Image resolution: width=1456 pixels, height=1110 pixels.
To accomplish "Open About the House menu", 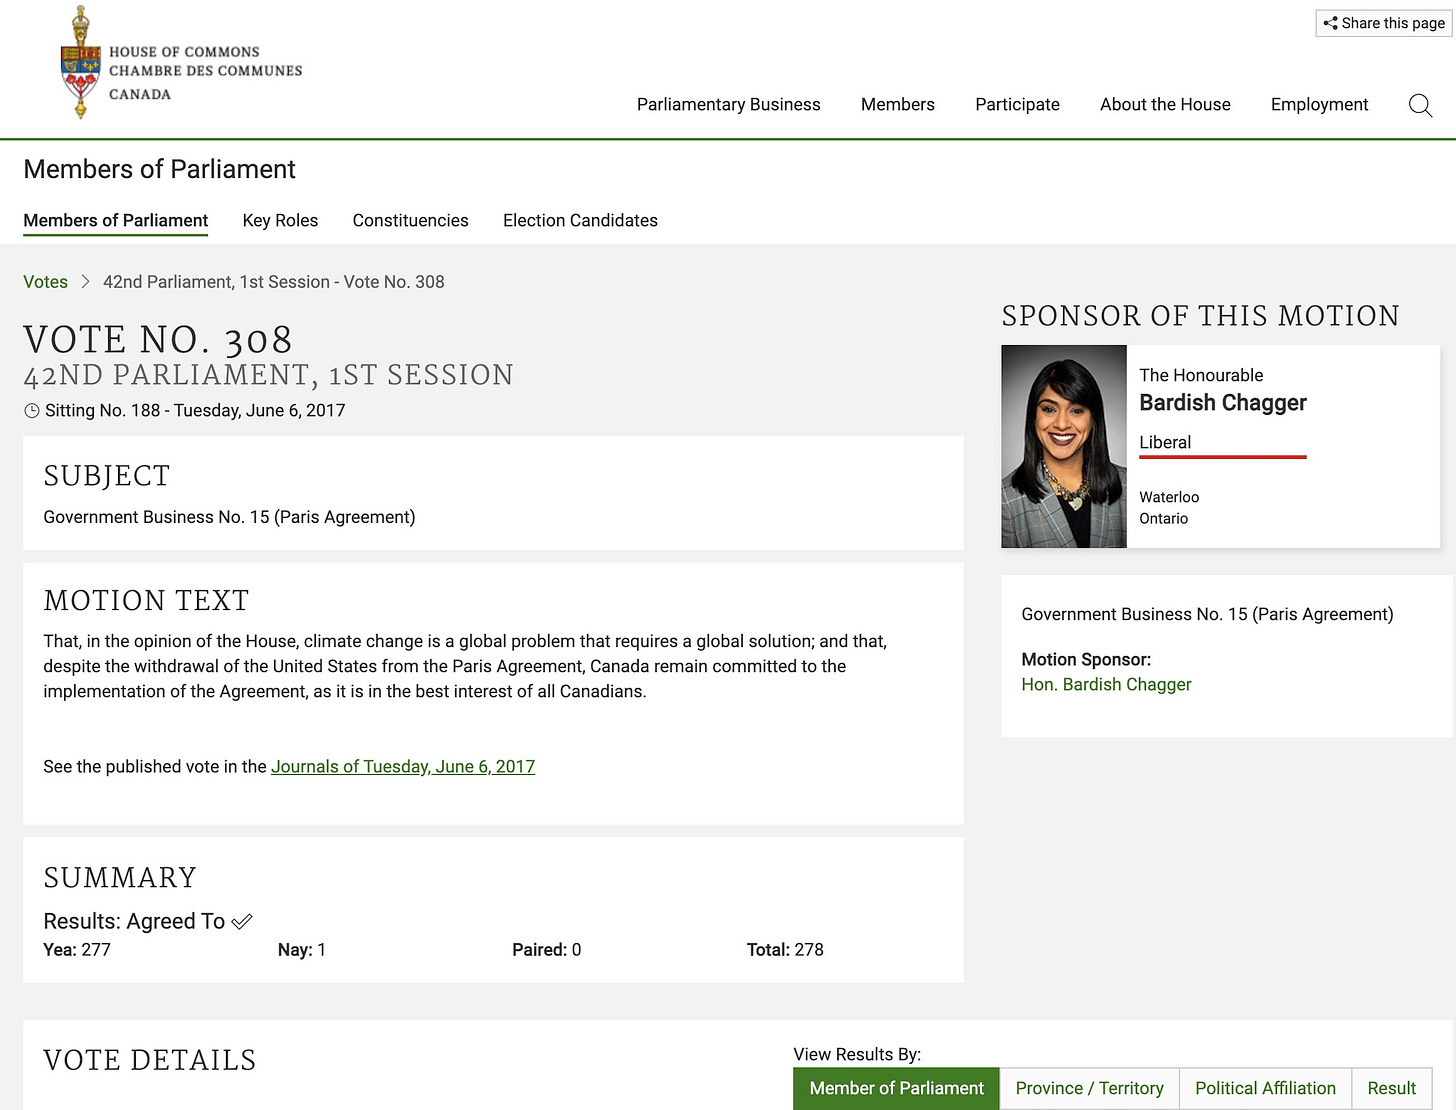I will tap(1165, 104).
